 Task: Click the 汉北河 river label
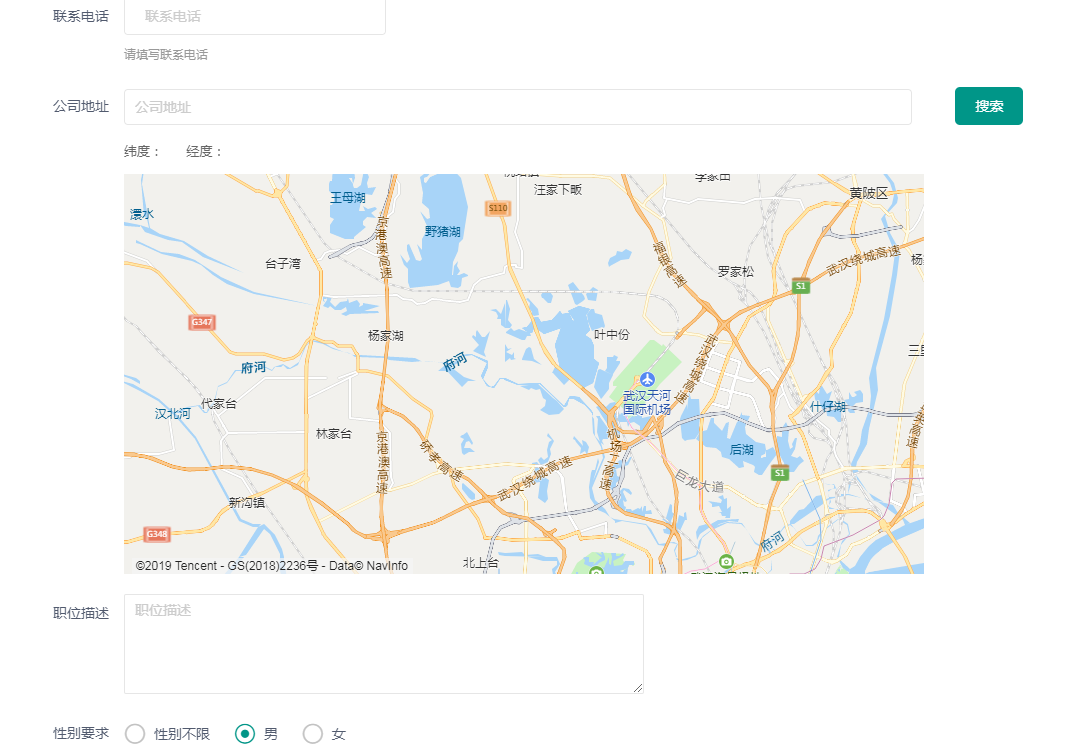tap(172, 414)
